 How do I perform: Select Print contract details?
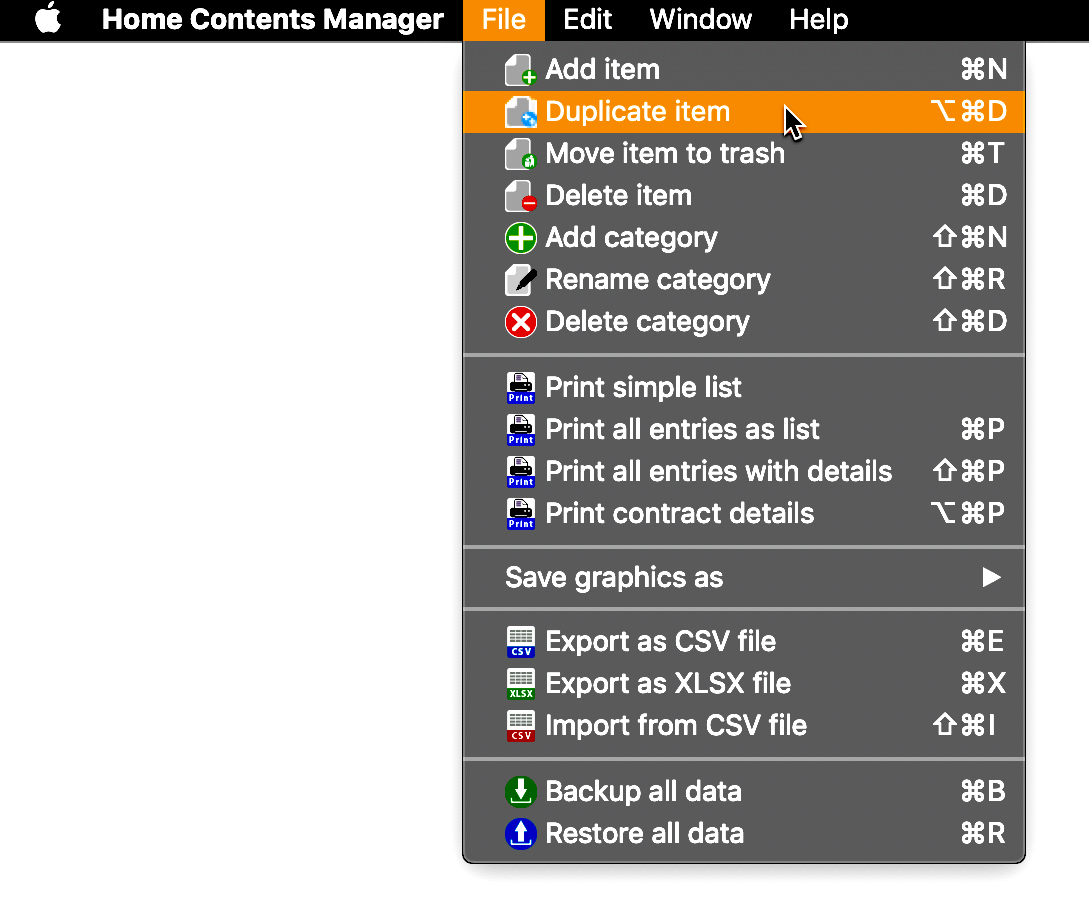click(744, 513)
